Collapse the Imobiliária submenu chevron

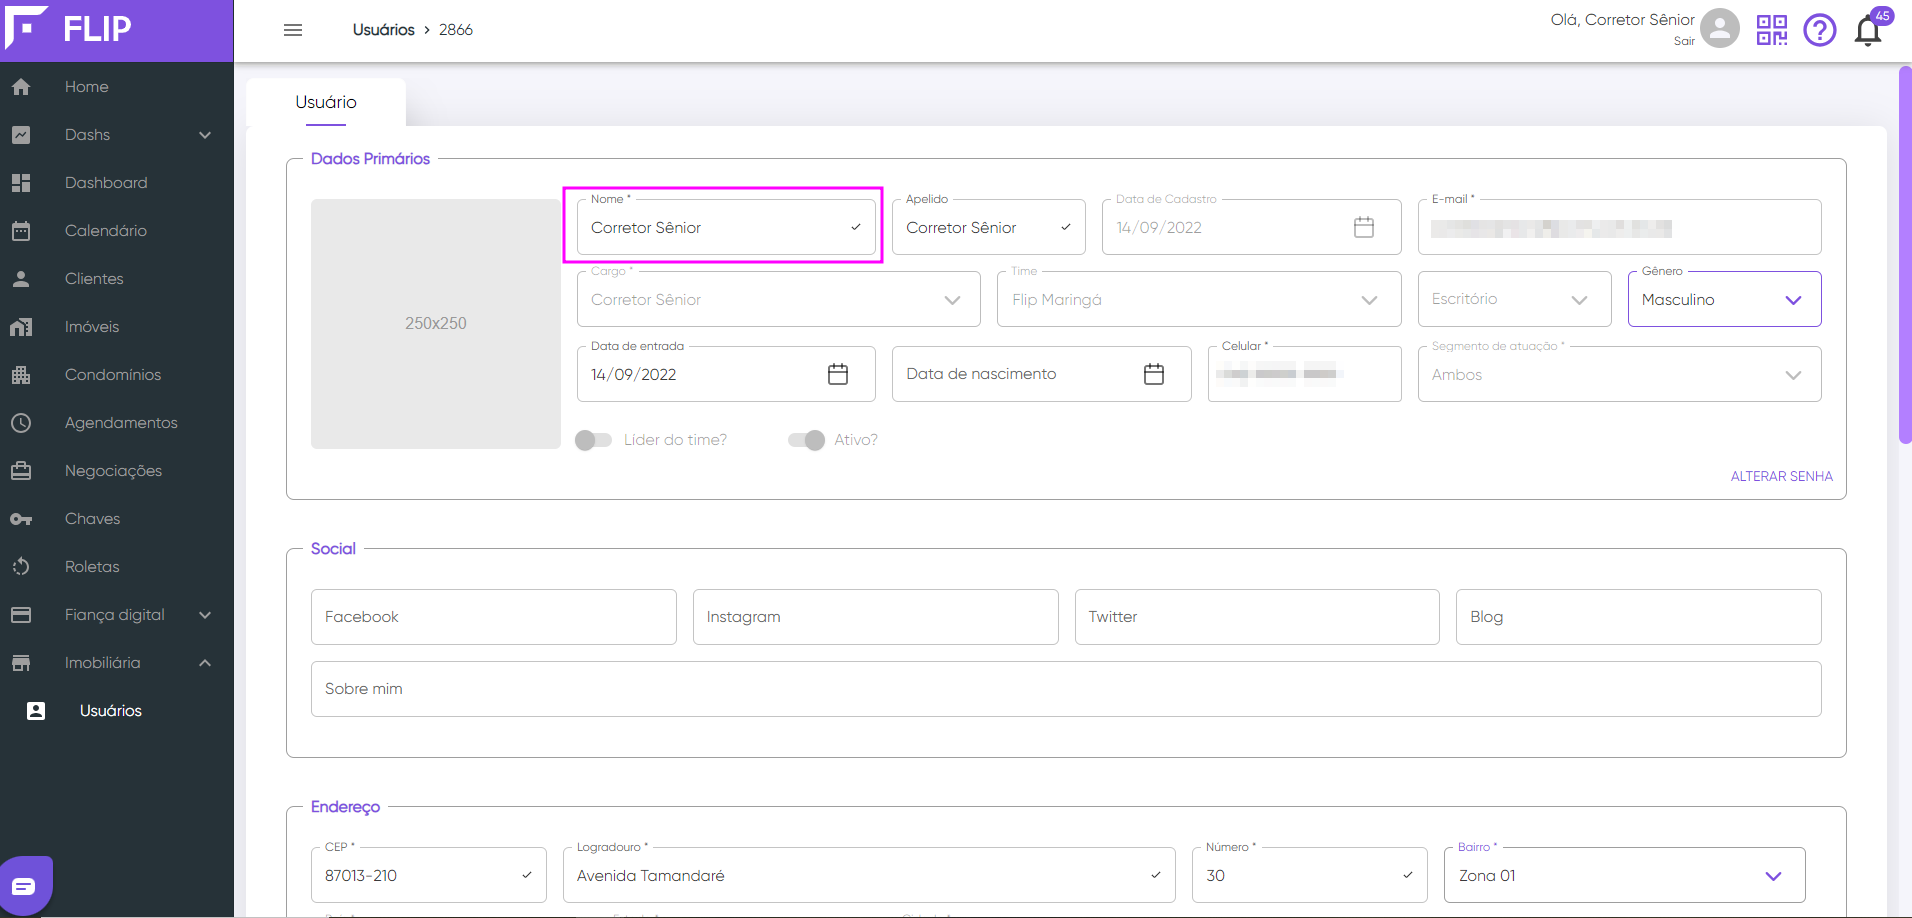tap(205, 663)
